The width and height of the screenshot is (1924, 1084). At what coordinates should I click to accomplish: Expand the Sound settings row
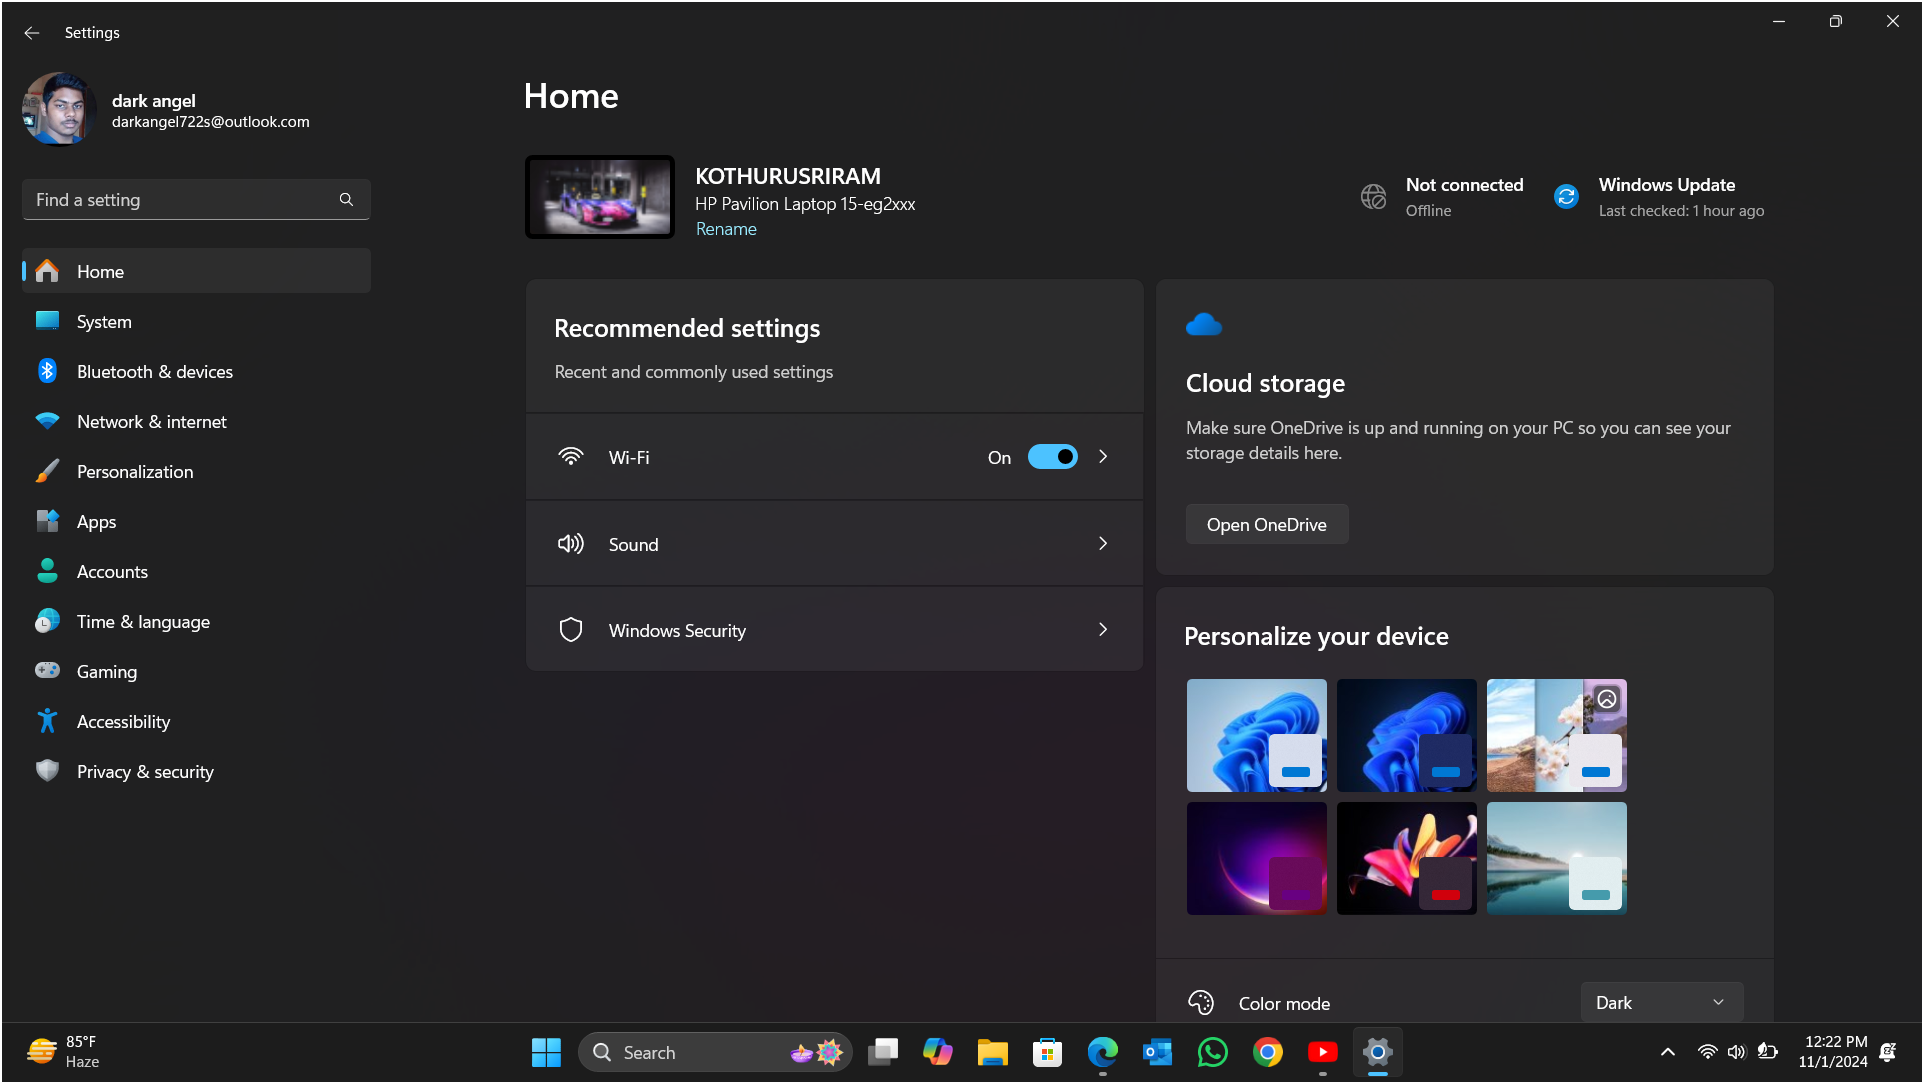(x=834, y=543)
